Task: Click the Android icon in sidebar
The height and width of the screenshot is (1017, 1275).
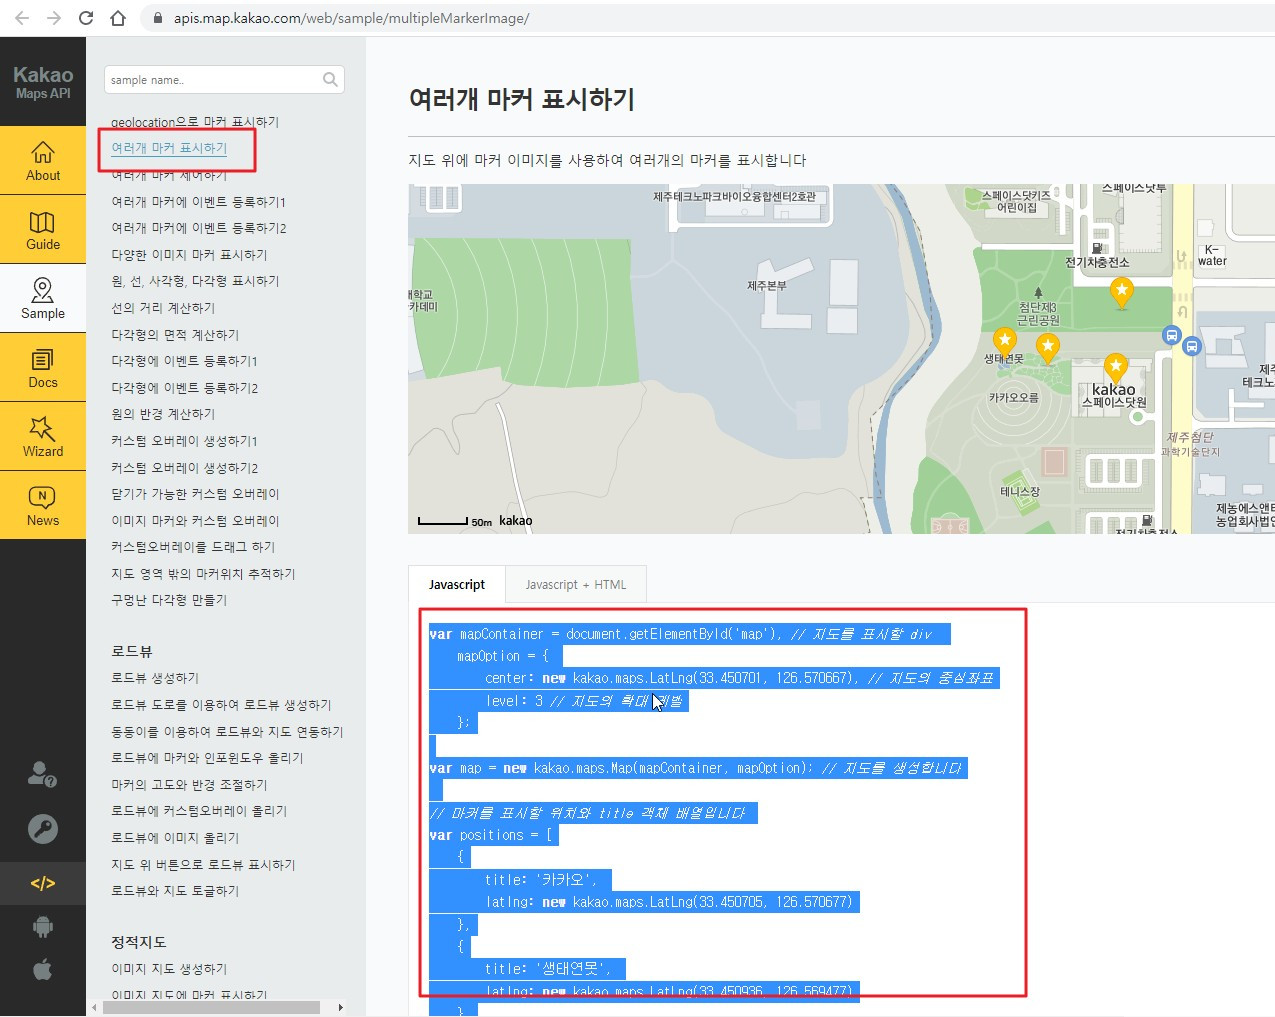Action: click(42, 926)
